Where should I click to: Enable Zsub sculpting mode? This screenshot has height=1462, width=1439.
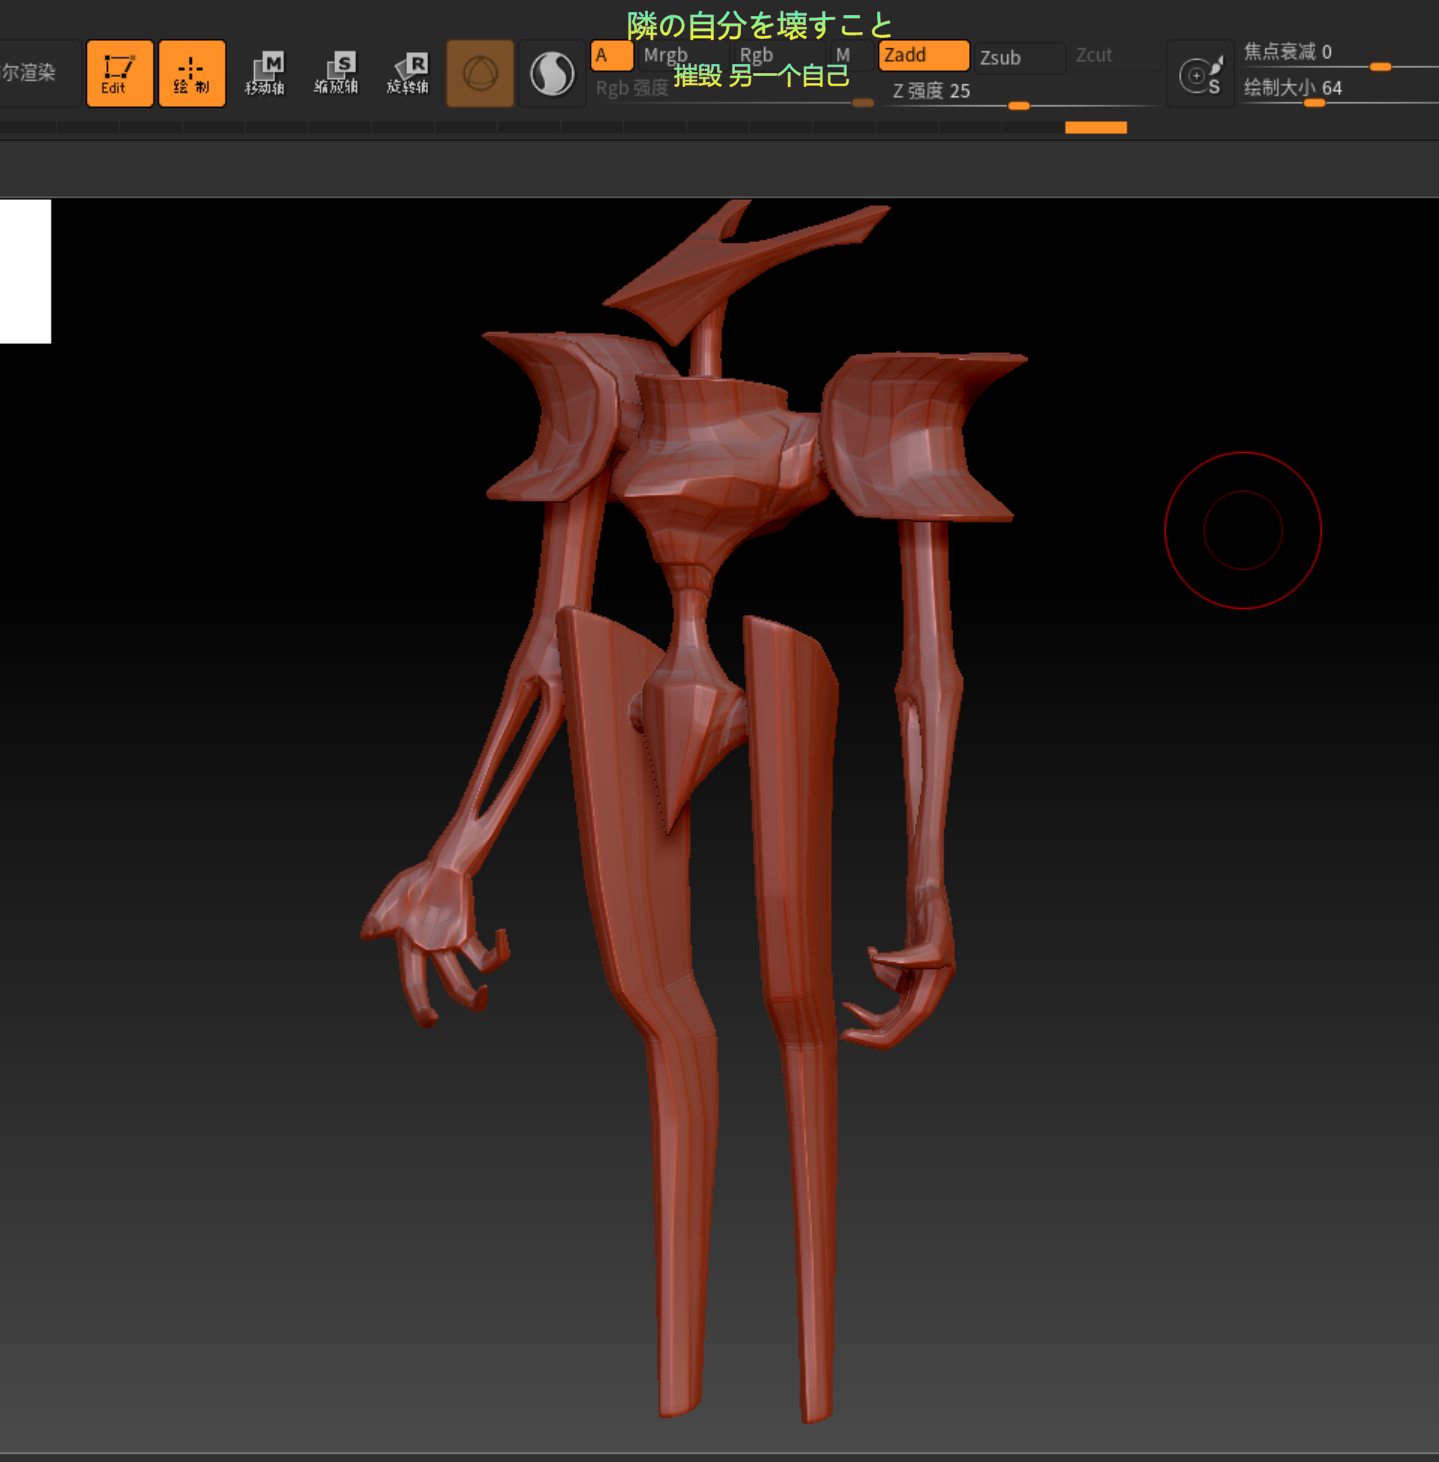pos(1018,58)
